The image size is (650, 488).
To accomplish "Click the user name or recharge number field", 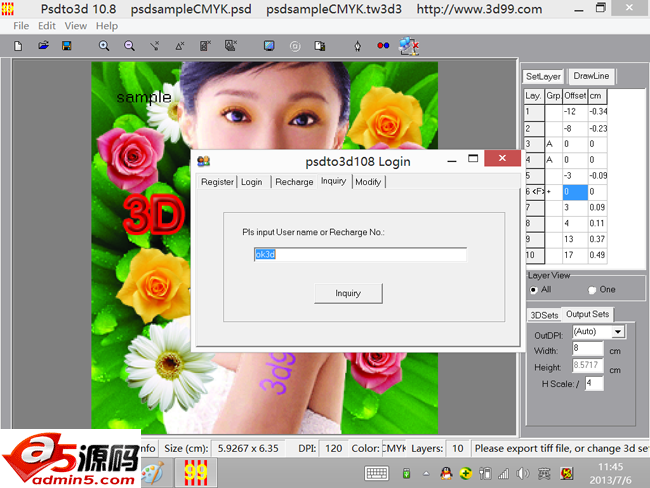I will point(360,255).
